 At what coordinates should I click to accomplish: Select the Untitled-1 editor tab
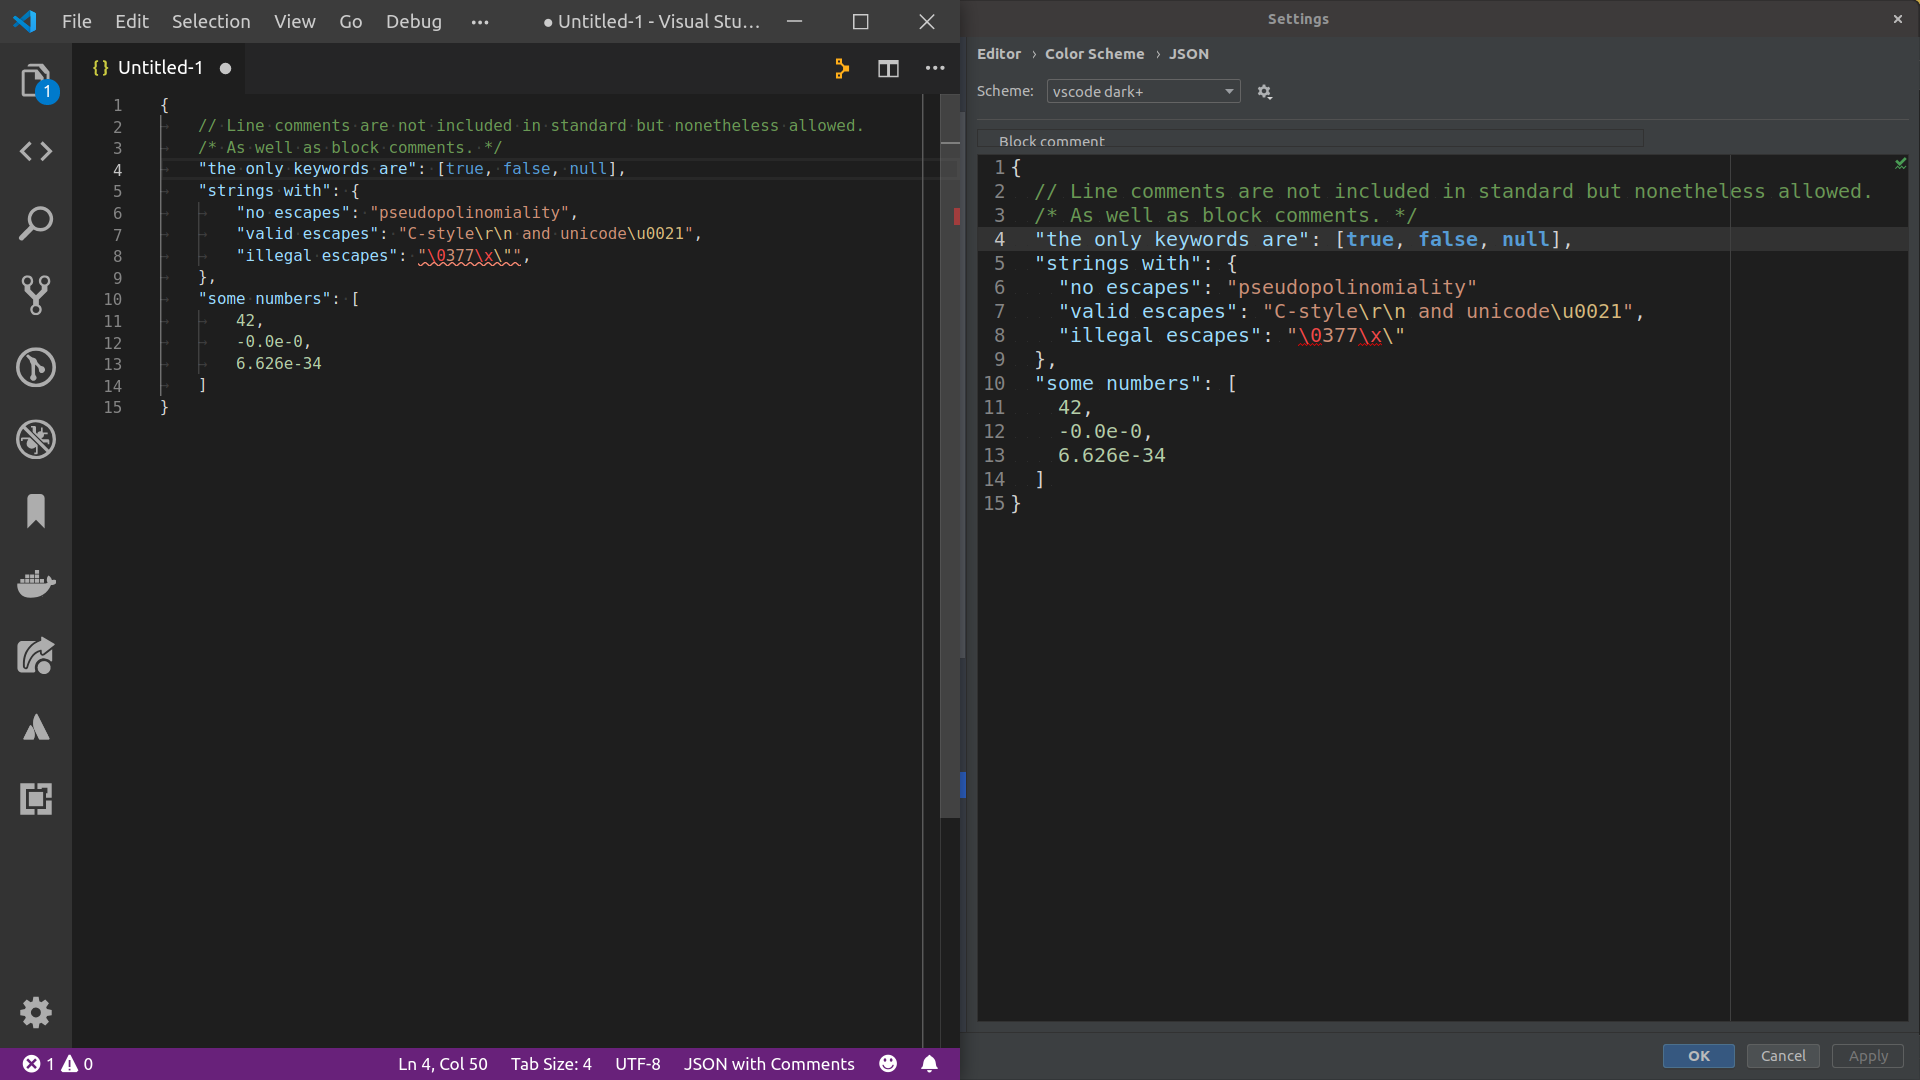tap(160, 68)
